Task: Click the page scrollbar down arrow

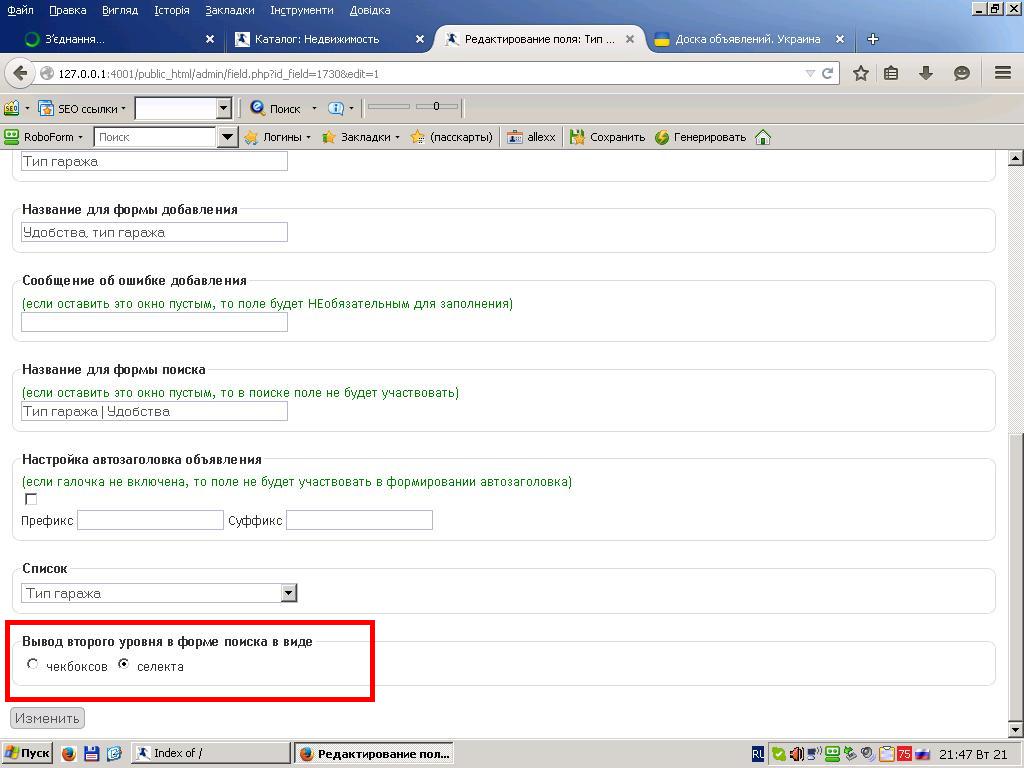Action: (1015, 730)
